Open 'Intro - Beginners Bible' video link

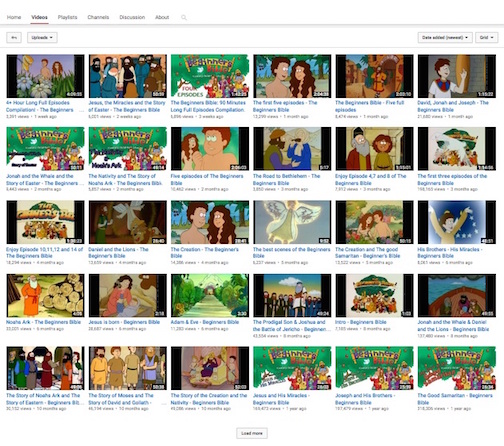coord(361,322)
